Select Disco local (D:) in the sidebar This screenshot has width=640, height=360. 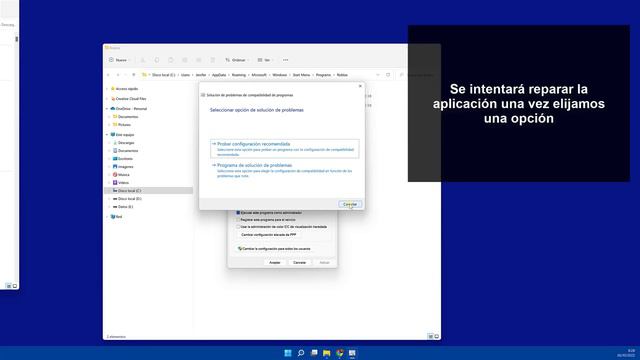(x=129, y=199)
